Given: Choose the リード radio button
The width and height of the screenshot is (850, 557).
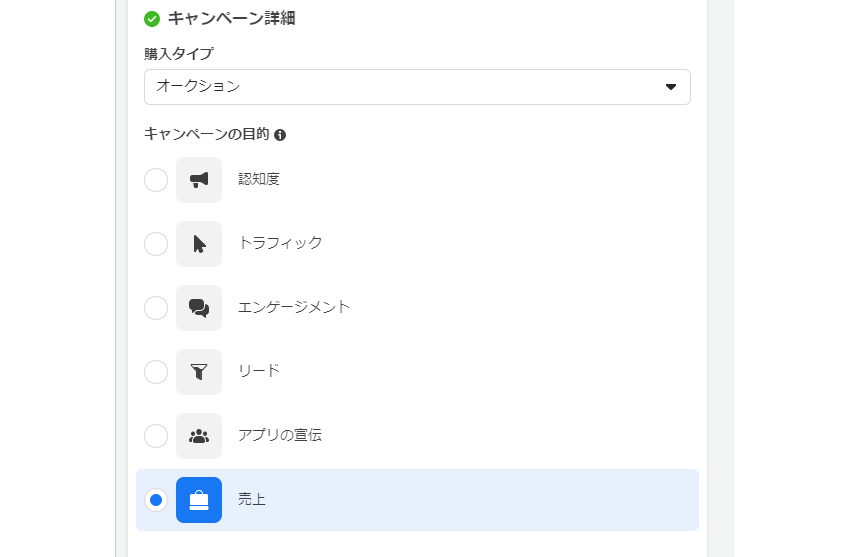Looking at the screenshot, I should pos(156,372).
